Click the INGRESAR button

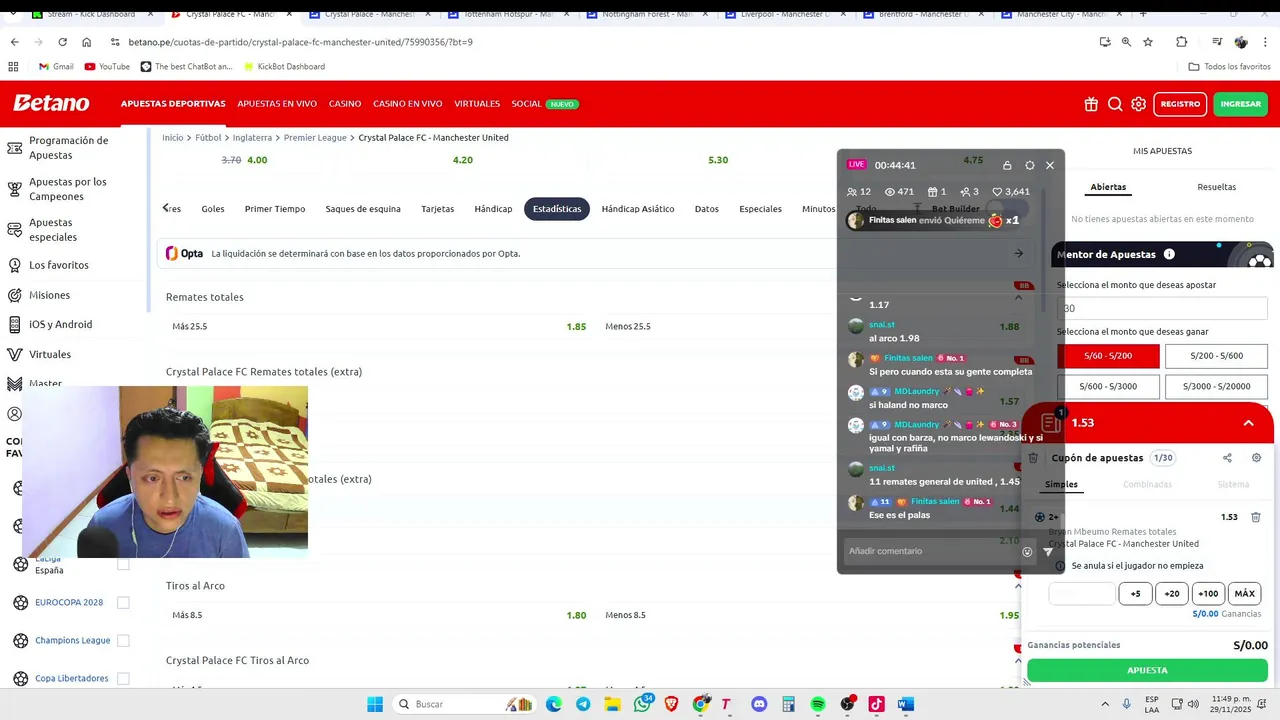pos(1241,104)
